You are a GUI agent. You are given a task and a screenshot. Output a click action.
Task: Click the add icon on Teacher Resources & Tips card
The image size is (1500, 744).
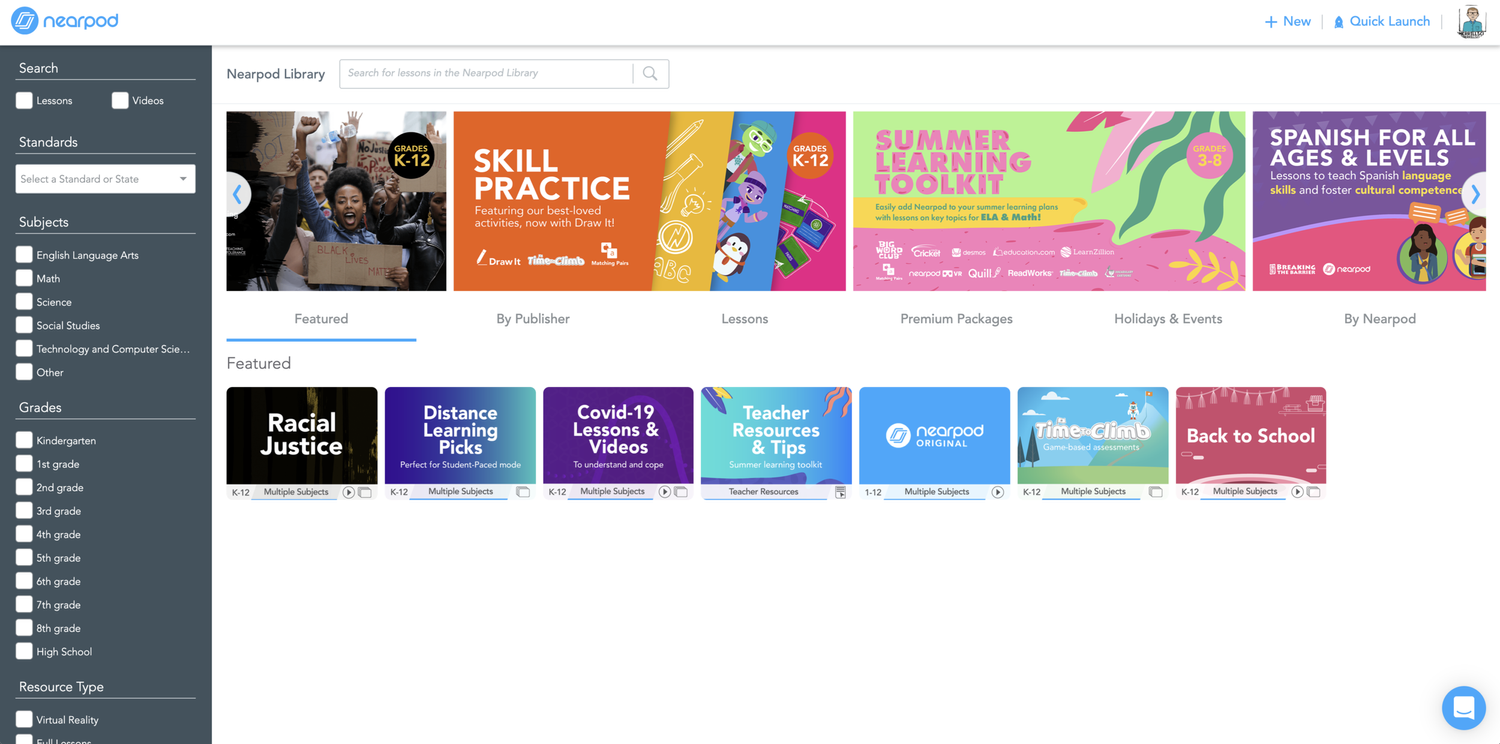tap(839, 492)
